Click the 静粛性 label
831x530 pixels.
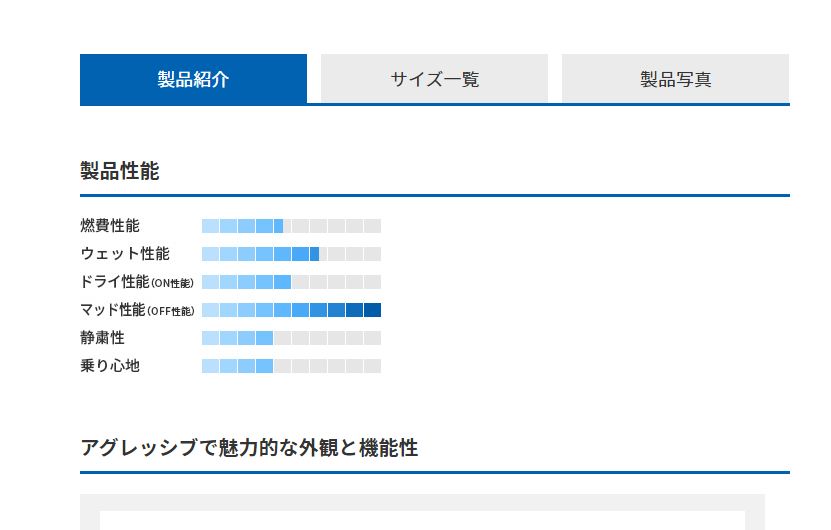point(103,338)
